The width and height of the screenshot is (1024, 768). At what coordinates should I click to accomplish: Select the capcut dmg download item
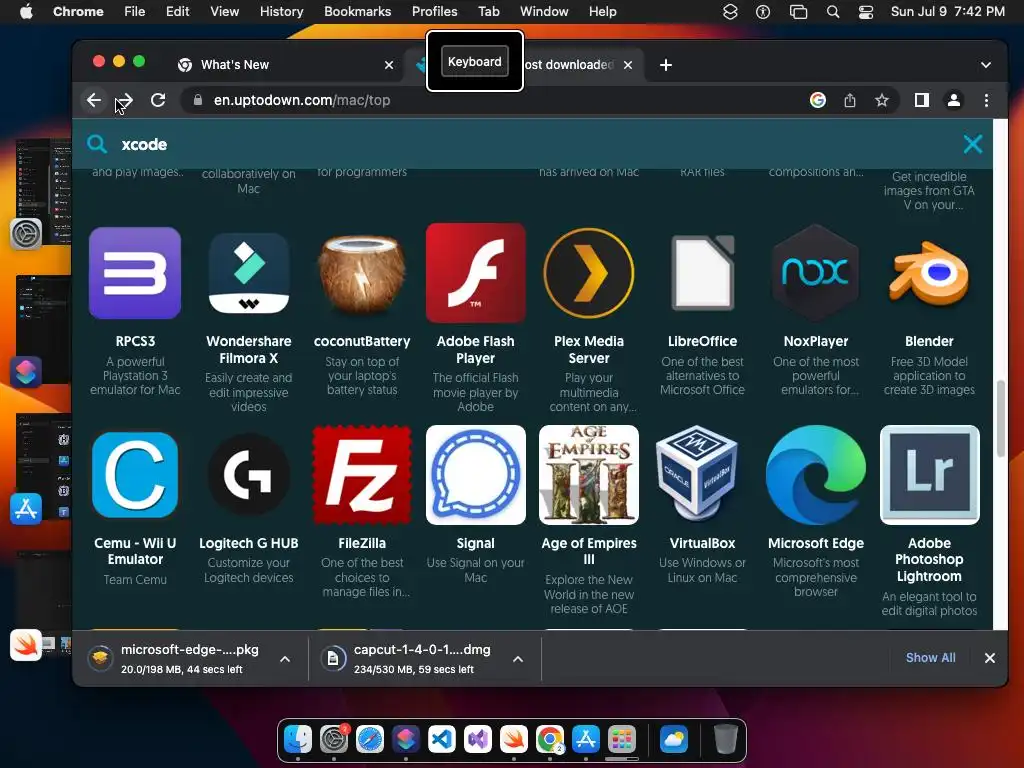[422, 659]
